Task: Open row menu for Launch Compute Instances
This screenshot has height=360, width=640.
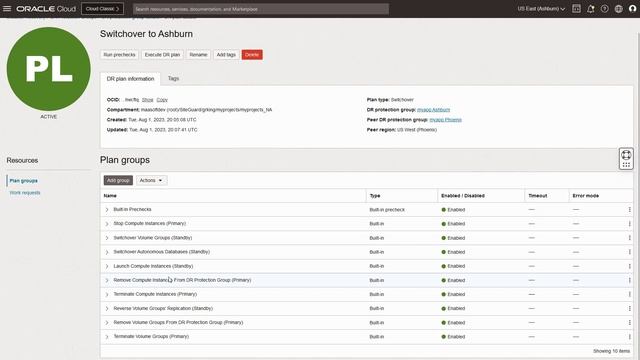Action: 629,266
